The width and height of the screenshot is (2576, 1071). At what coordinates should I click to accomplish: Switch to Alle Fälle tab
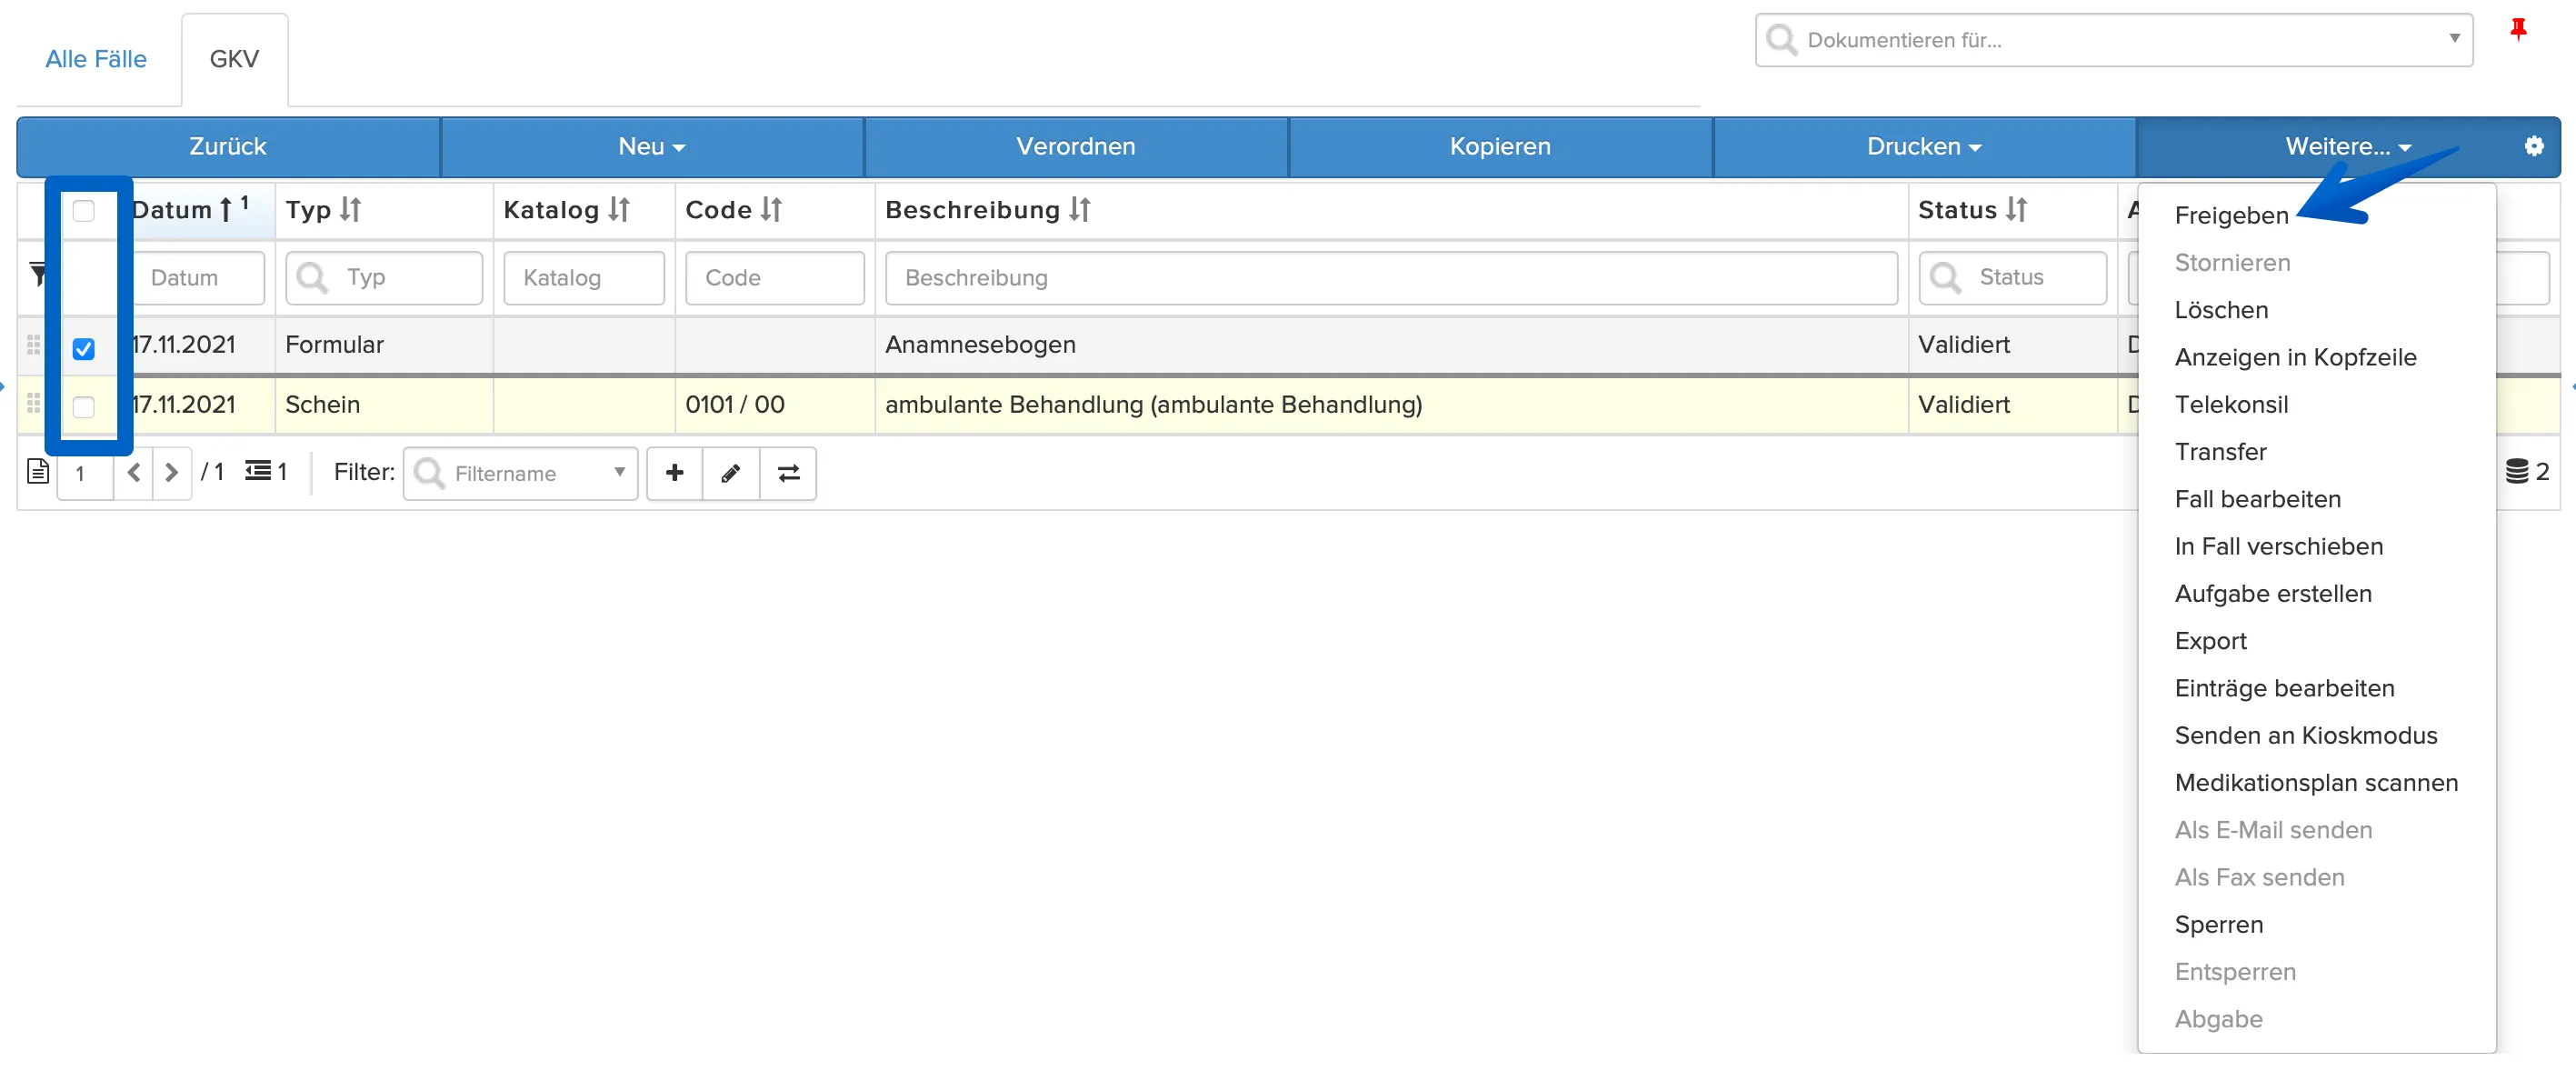pos(96,59)
